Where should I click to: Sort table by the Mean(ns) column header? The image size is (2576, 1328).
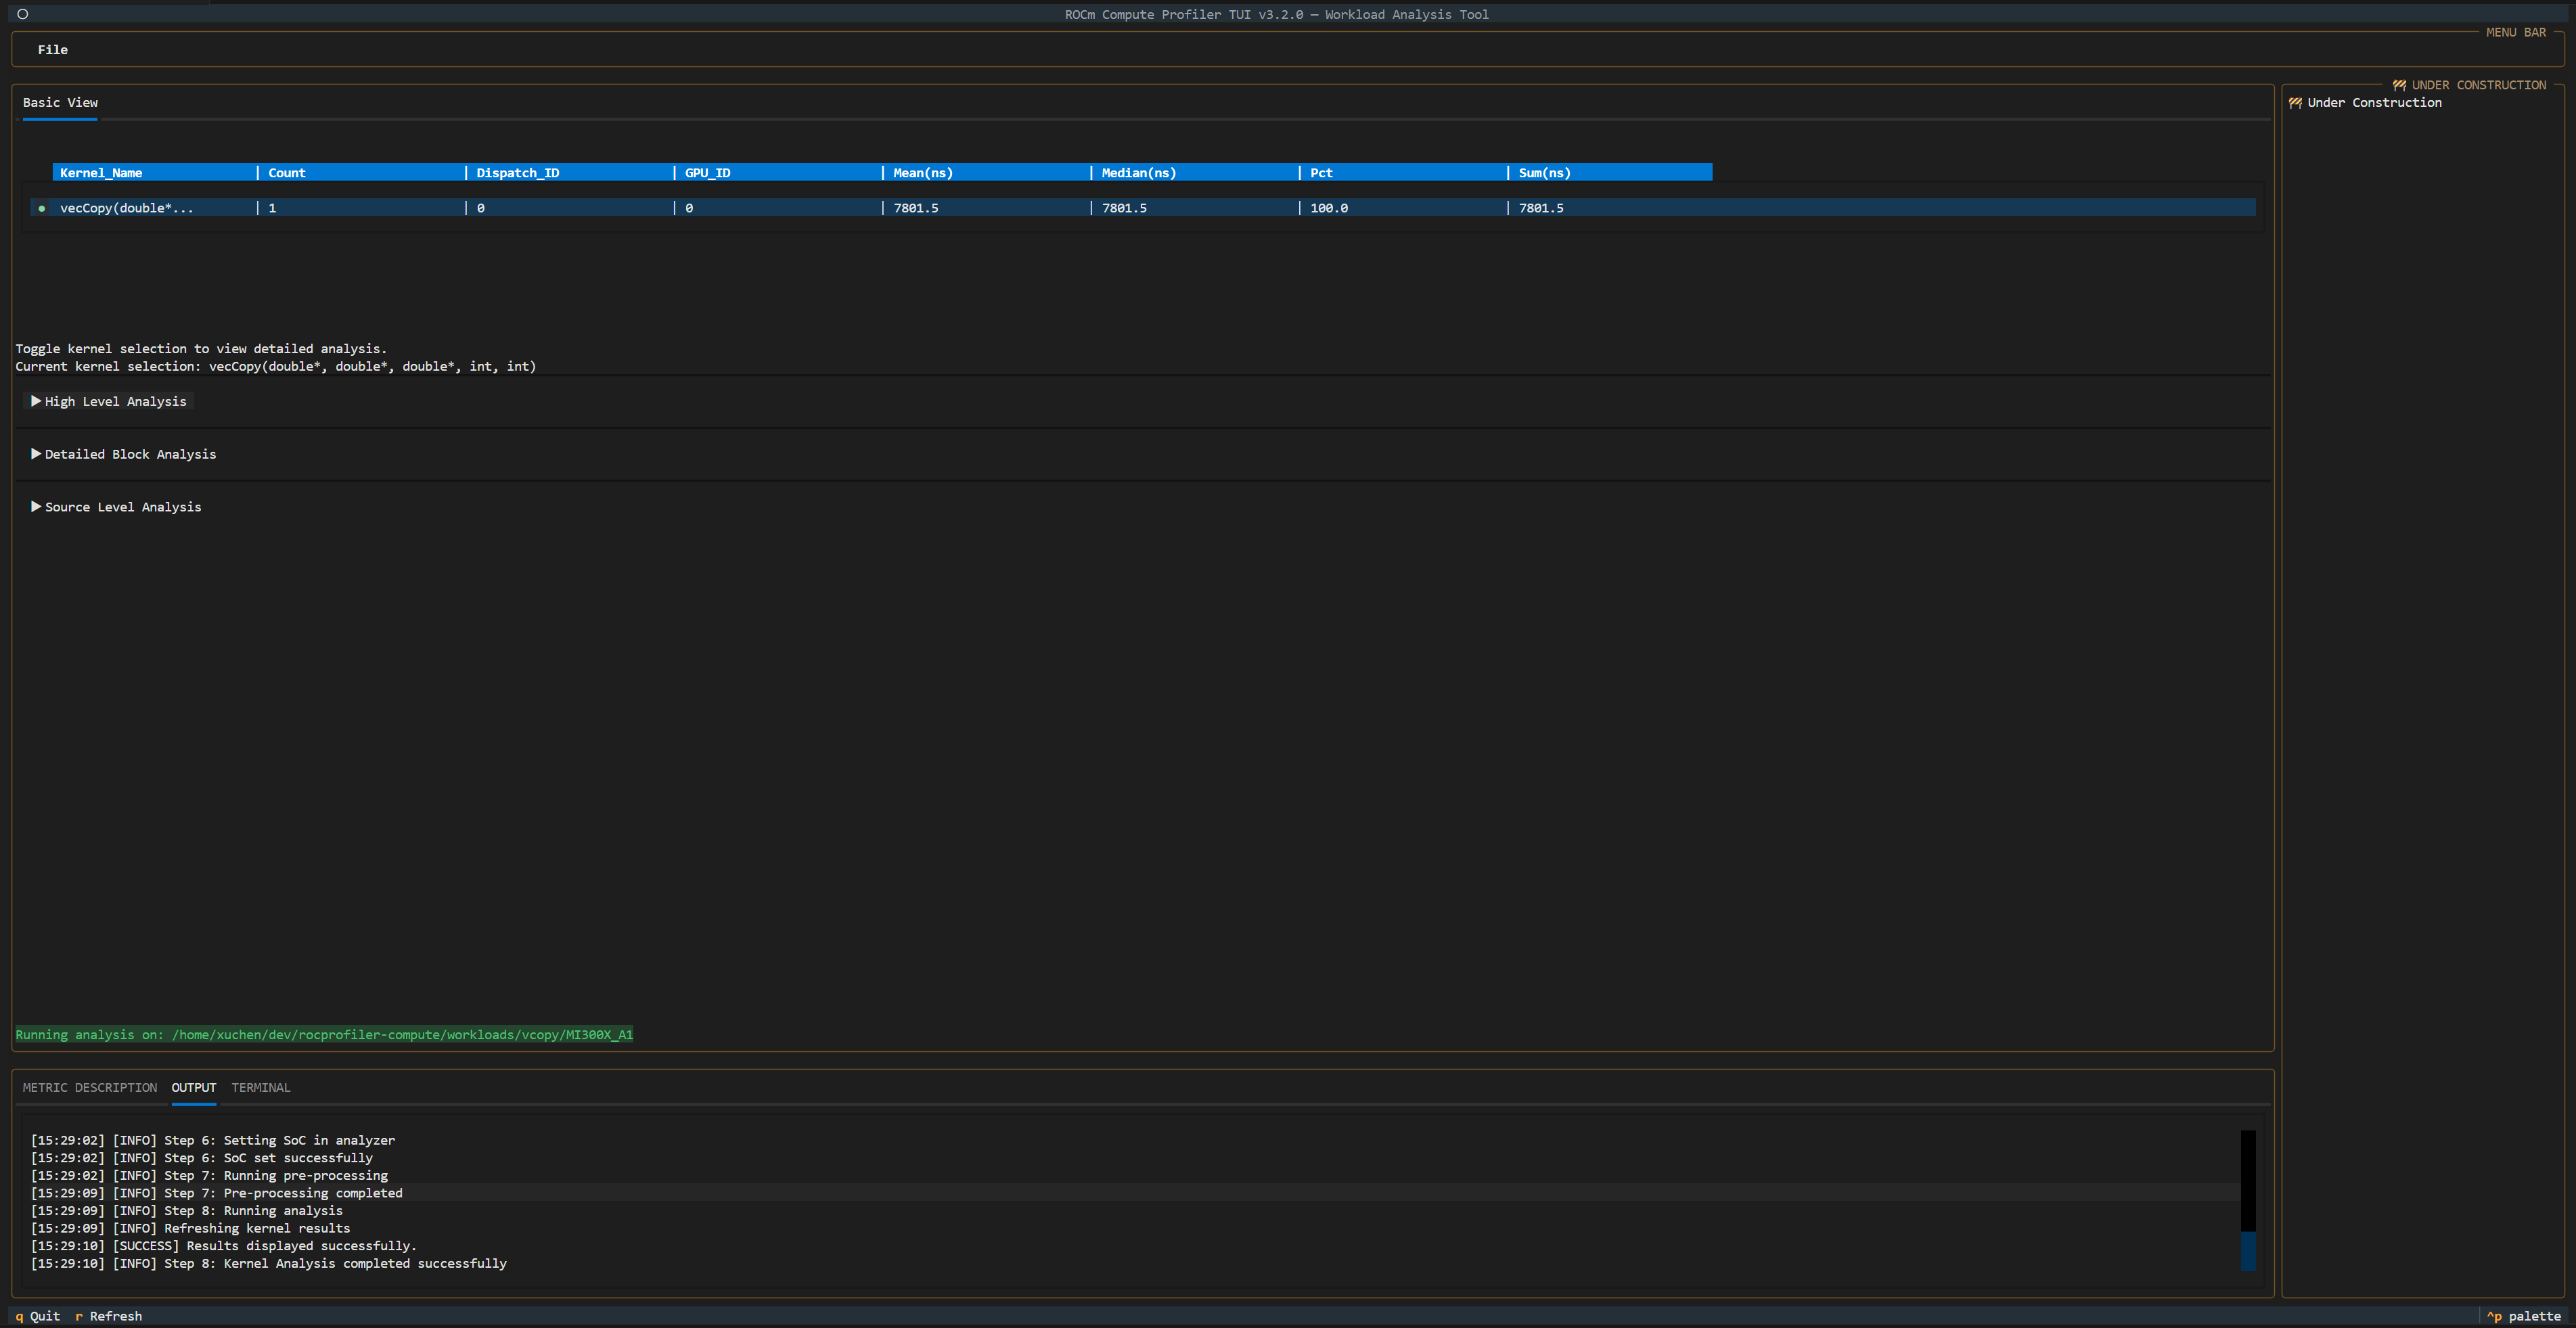[922, 172]
